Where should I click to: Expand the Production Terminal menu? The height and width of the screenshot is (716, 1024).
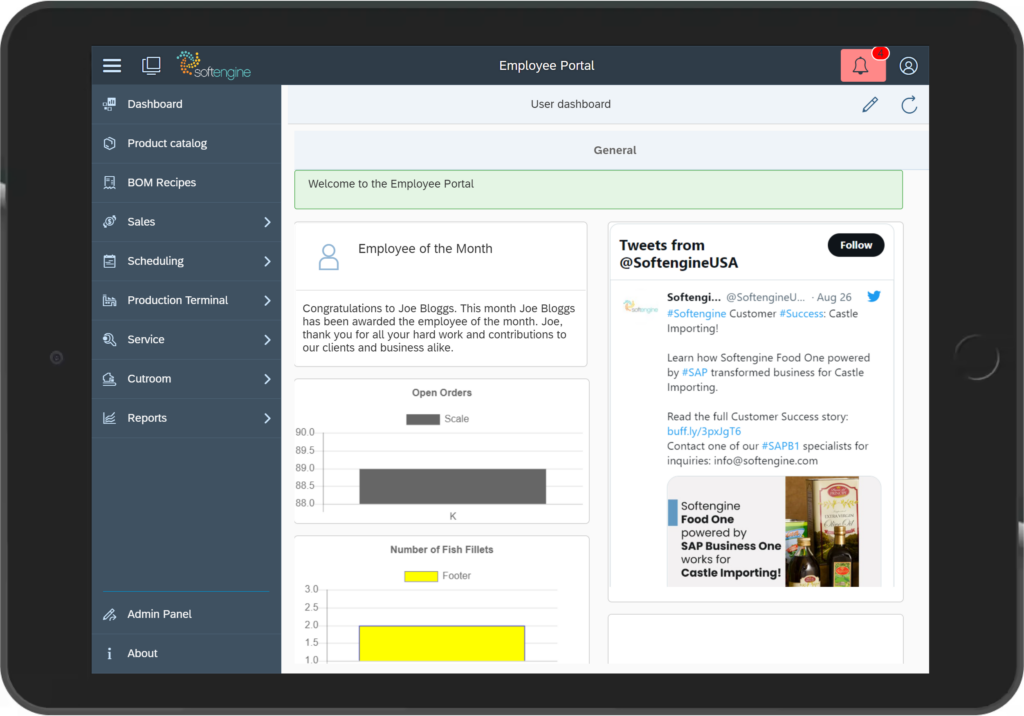(x=179, y=300)
